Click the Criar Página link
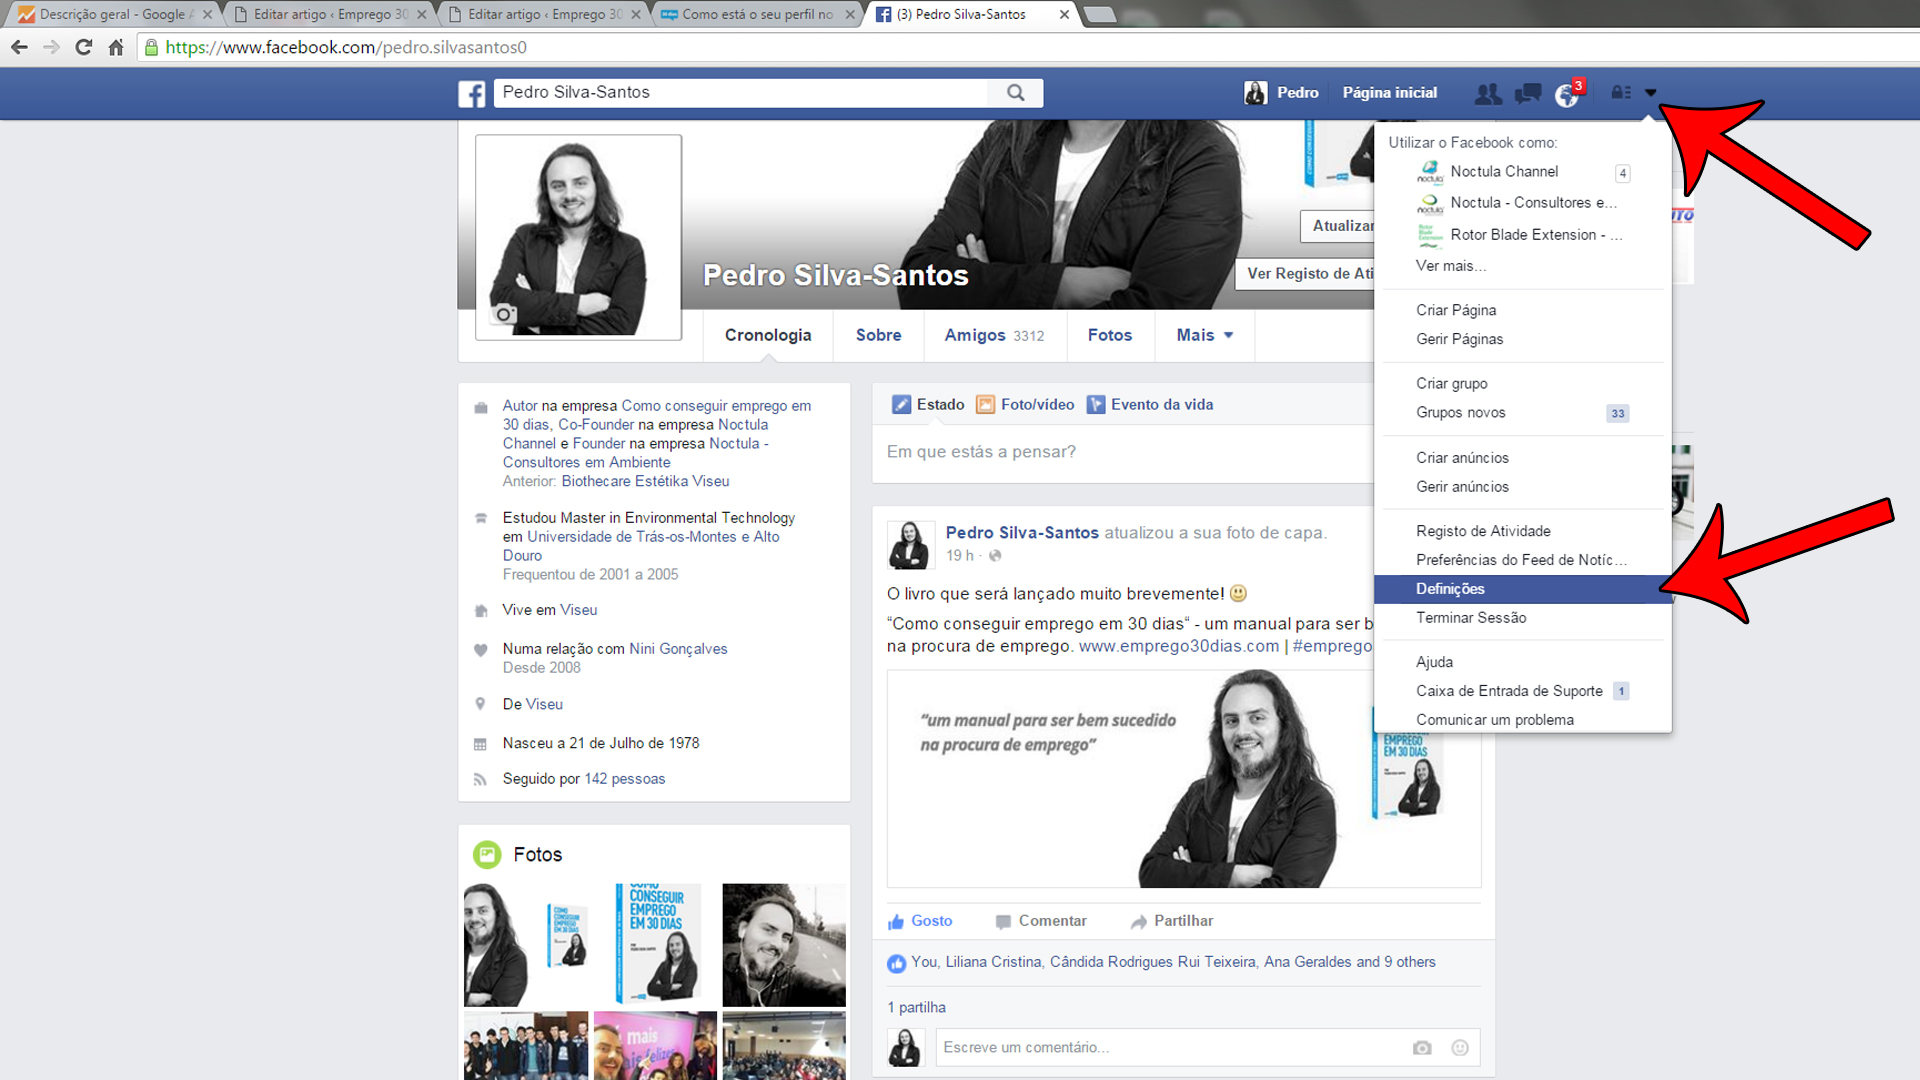This screenshot has width=1920, height=1080. [x=1455, y=310]
